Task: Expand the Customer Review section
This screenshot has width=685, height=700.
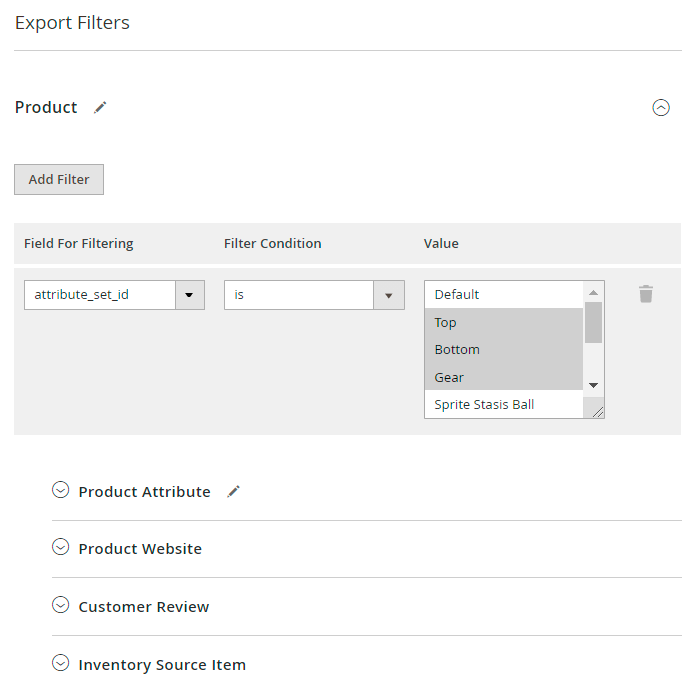Action: point(61,606)
